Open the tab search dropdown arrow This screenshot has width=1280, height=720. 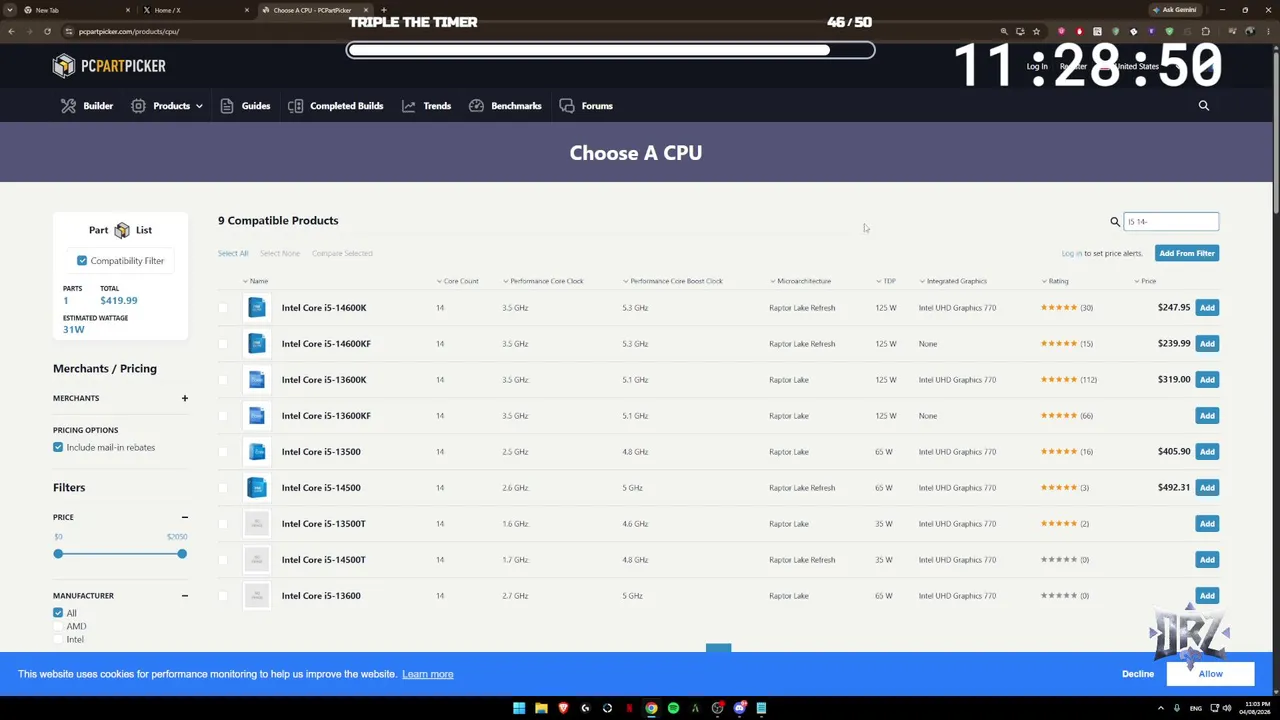point(9,10)
